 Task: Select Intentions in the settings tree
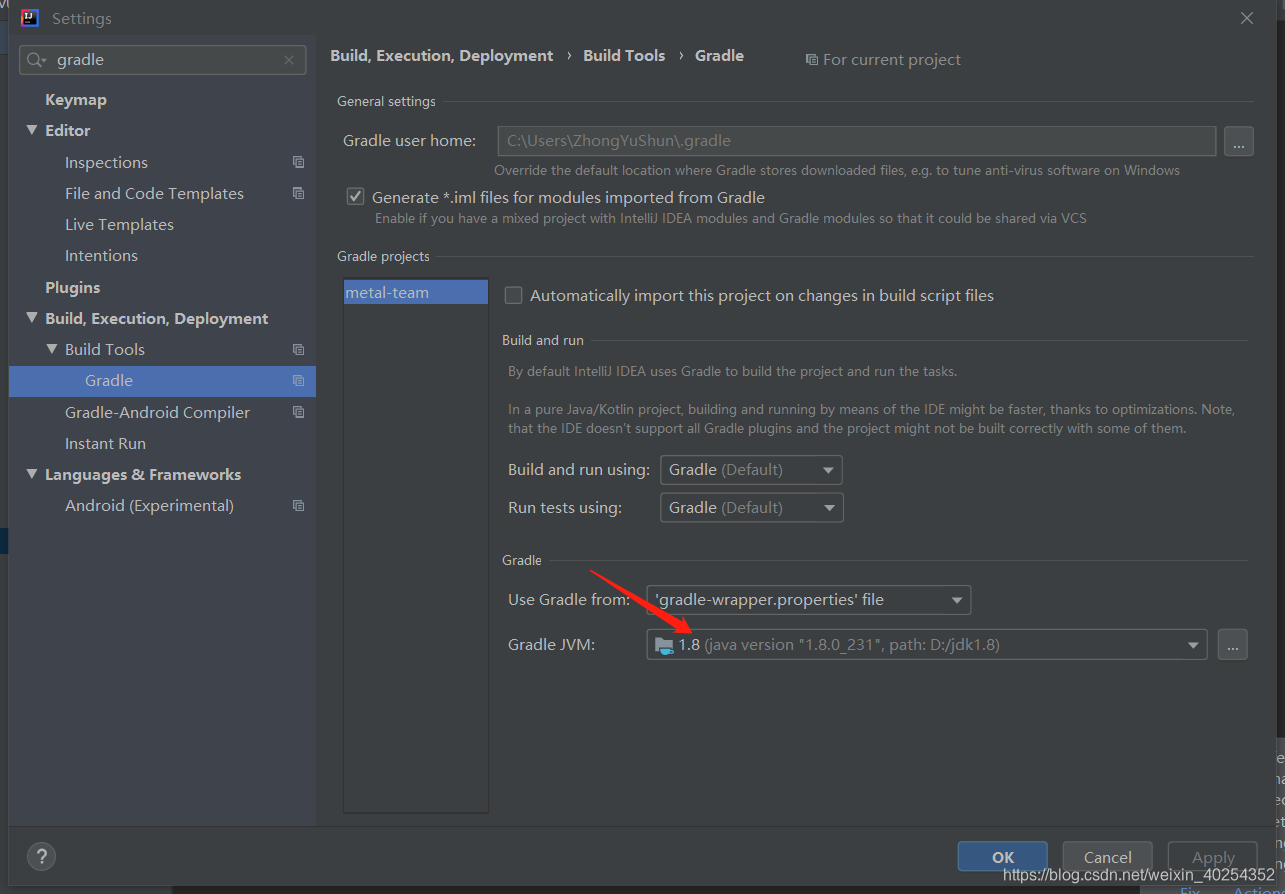[x=101, y=255]
